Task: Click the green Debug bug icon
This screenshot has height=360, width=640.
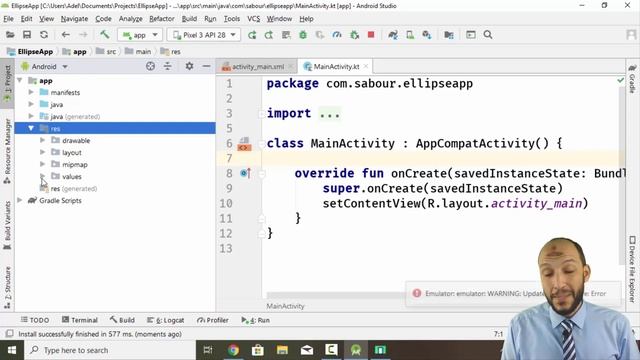Action: tap(303, 35)
